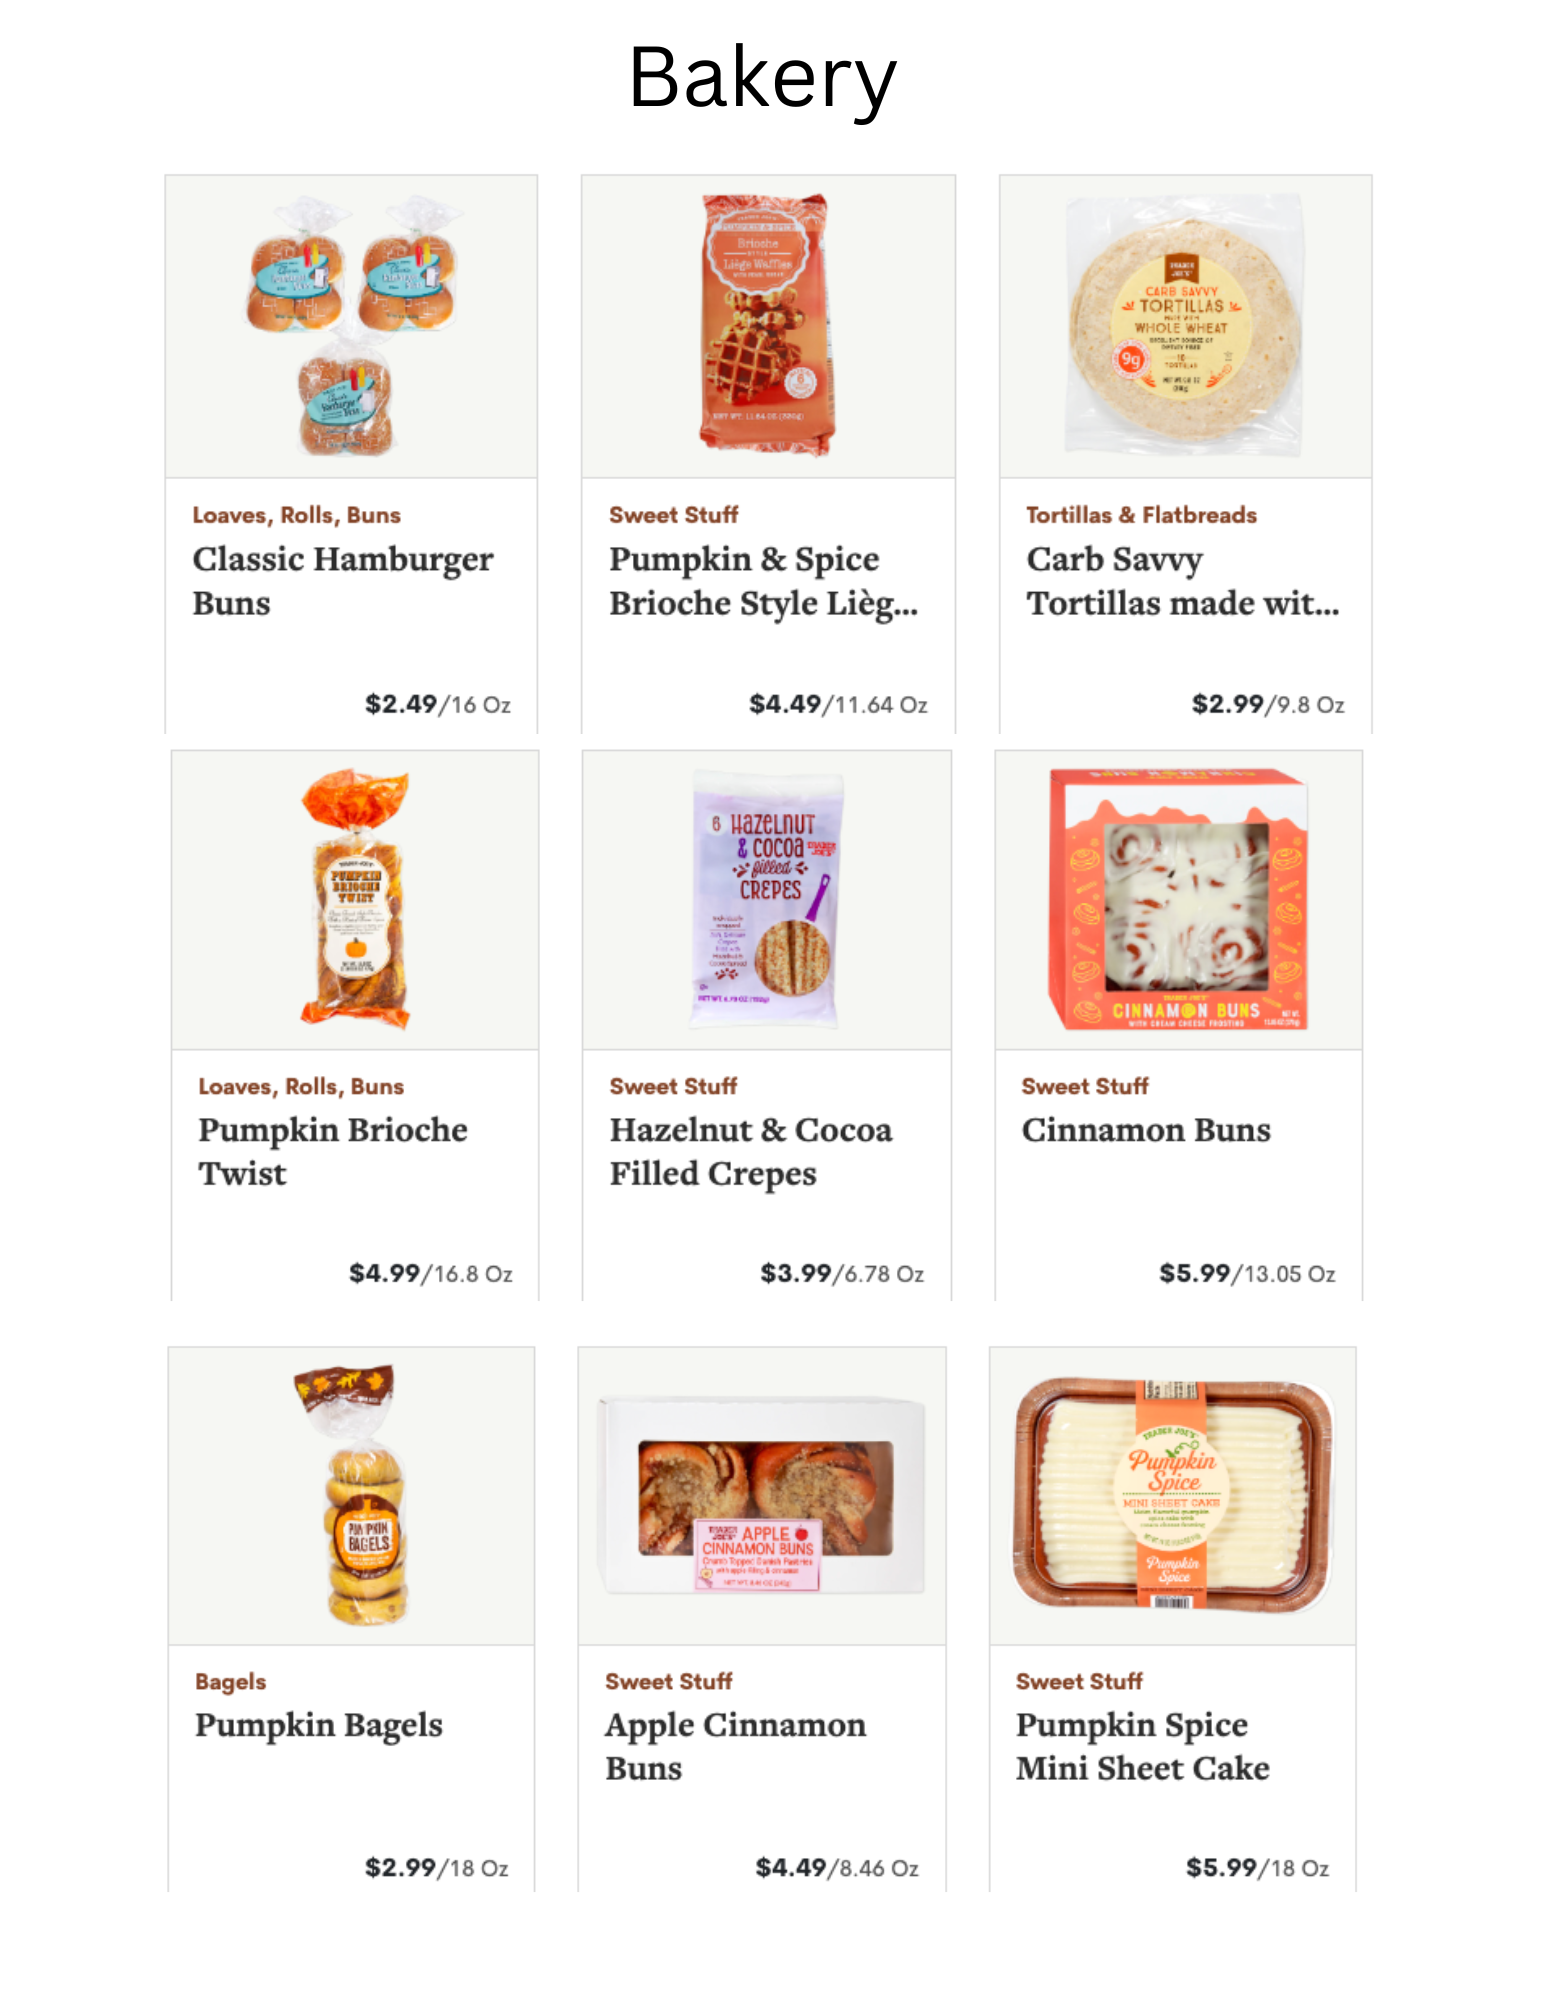This screenshot has height=2000, width=1545.
Task: Open Loaves, Rolls, Buns above Classic Hamburger Buns
Action: [x=297, y=515]
